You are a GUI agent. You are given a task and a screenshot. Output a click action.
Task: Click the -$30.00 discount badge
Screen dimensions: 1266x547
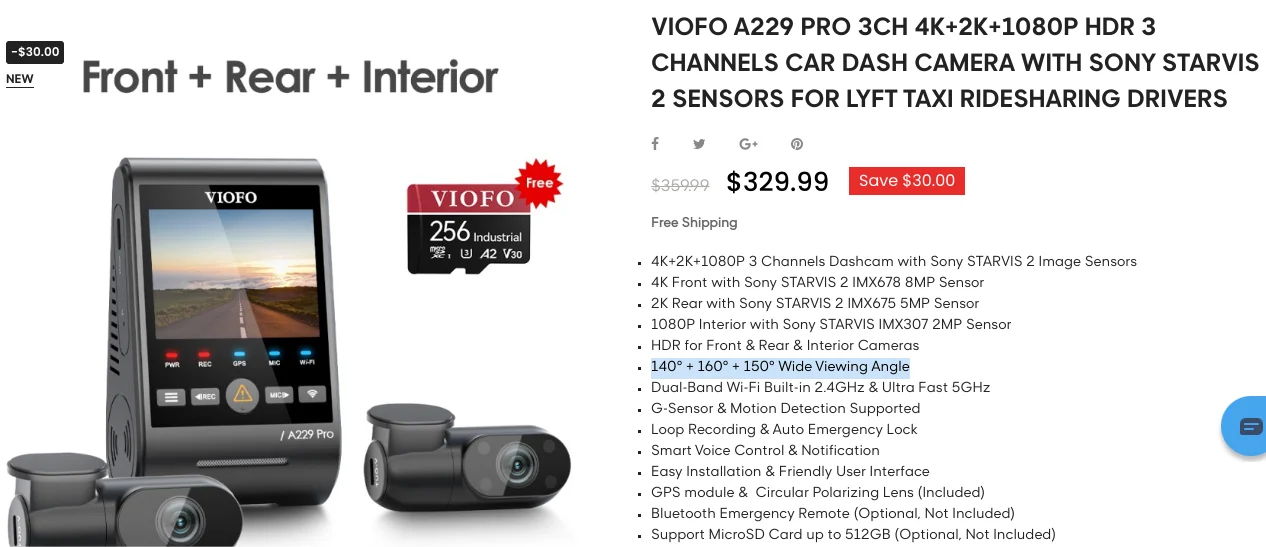(35, 52)
